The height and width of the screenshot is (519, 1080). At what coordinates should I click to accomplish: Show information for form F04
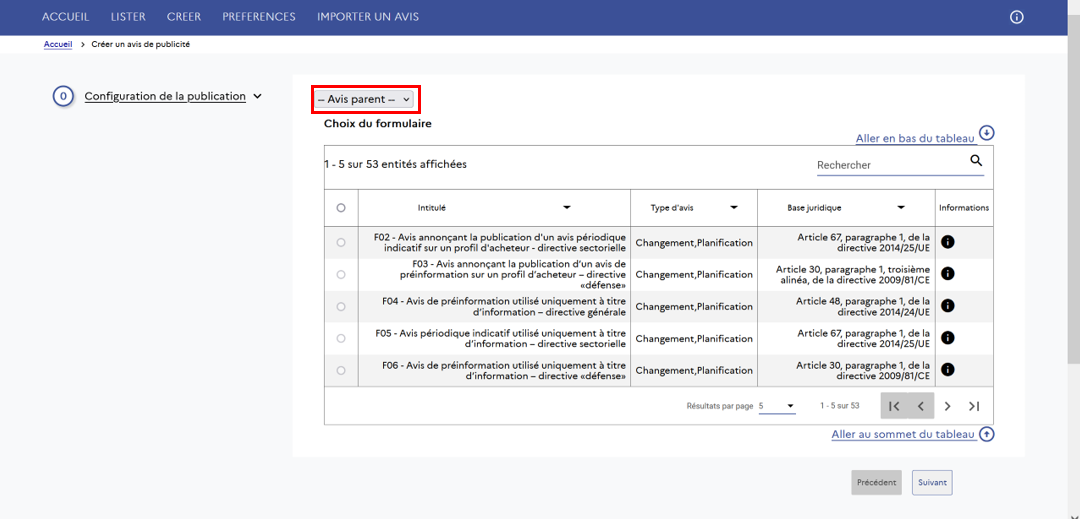click(947, 305)
